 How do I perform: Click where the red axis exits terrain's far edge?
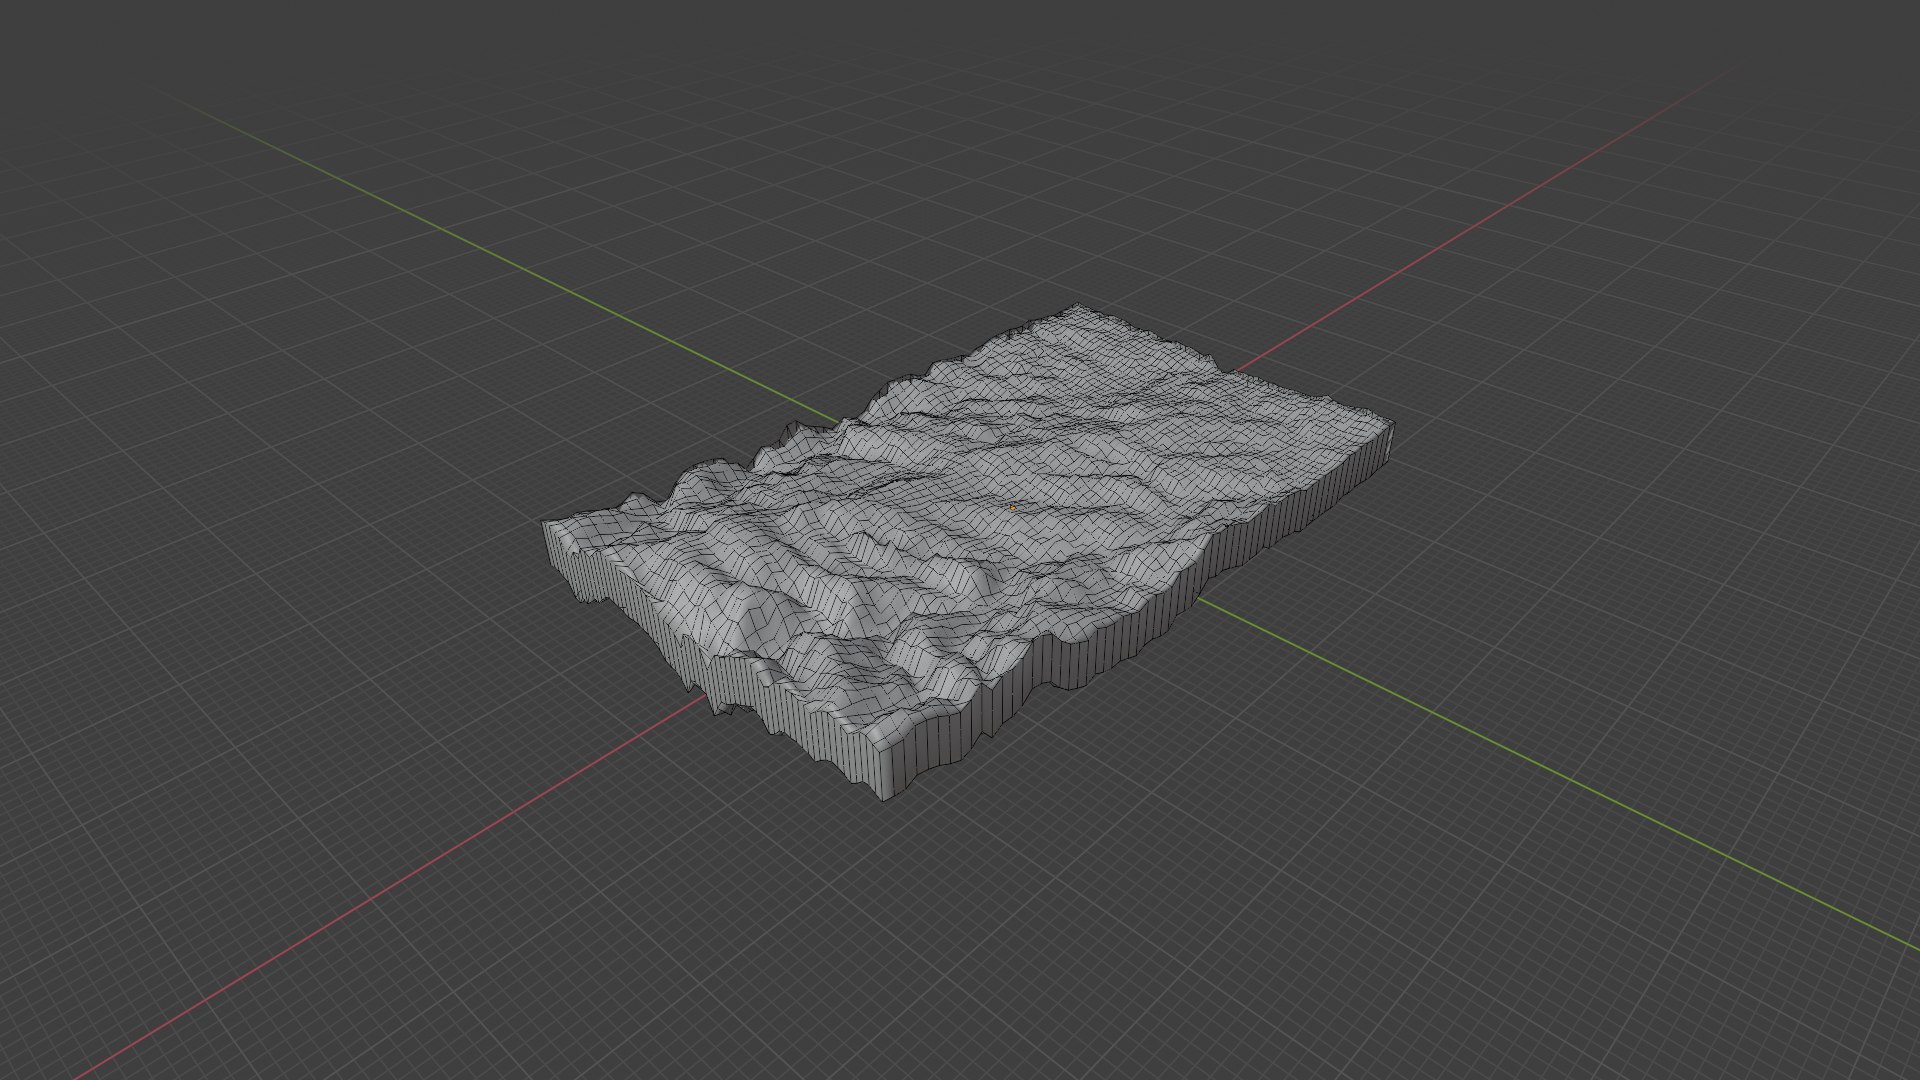[1236, 371]
